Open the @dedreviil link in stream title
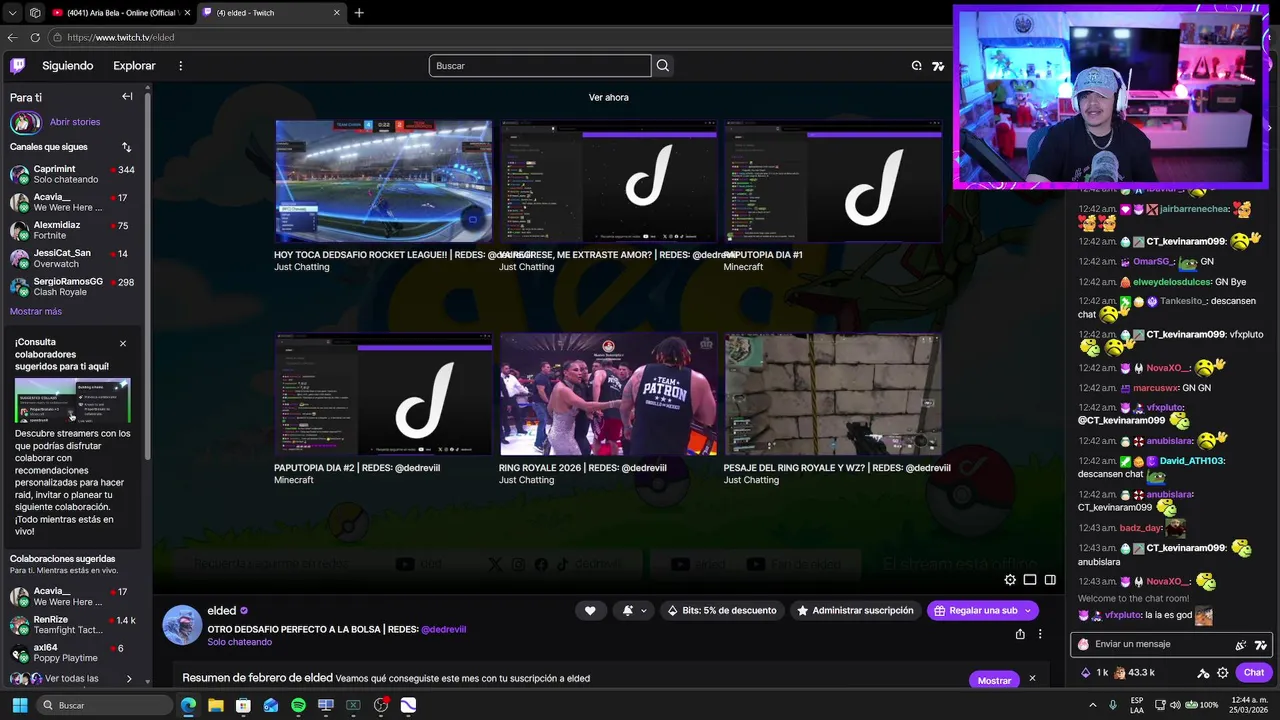 point(443,630)
